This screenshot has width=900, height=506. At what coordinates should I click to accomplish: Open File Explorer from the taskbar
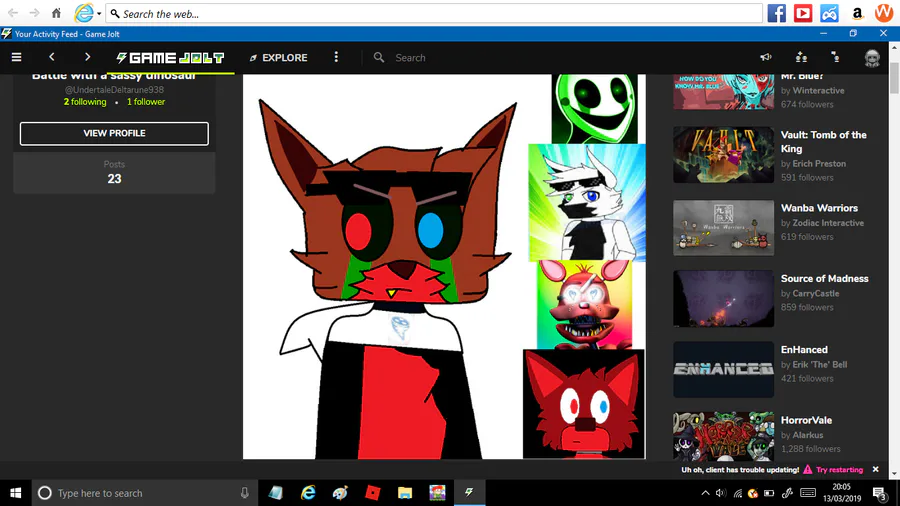405,493
